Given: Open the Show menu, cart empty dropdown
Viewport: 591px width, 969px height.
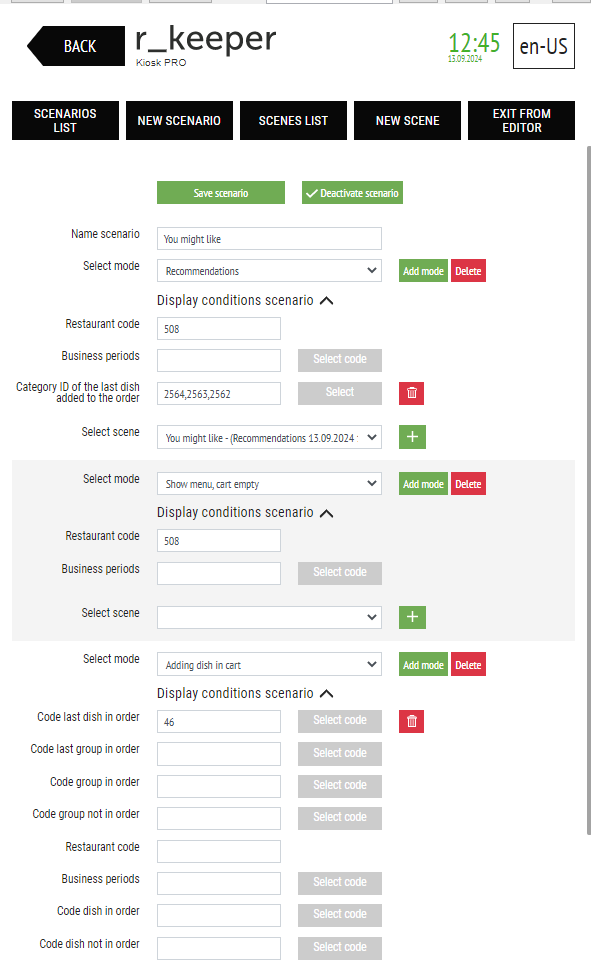Looking at the screenshot, I should (x=269, y=484).
